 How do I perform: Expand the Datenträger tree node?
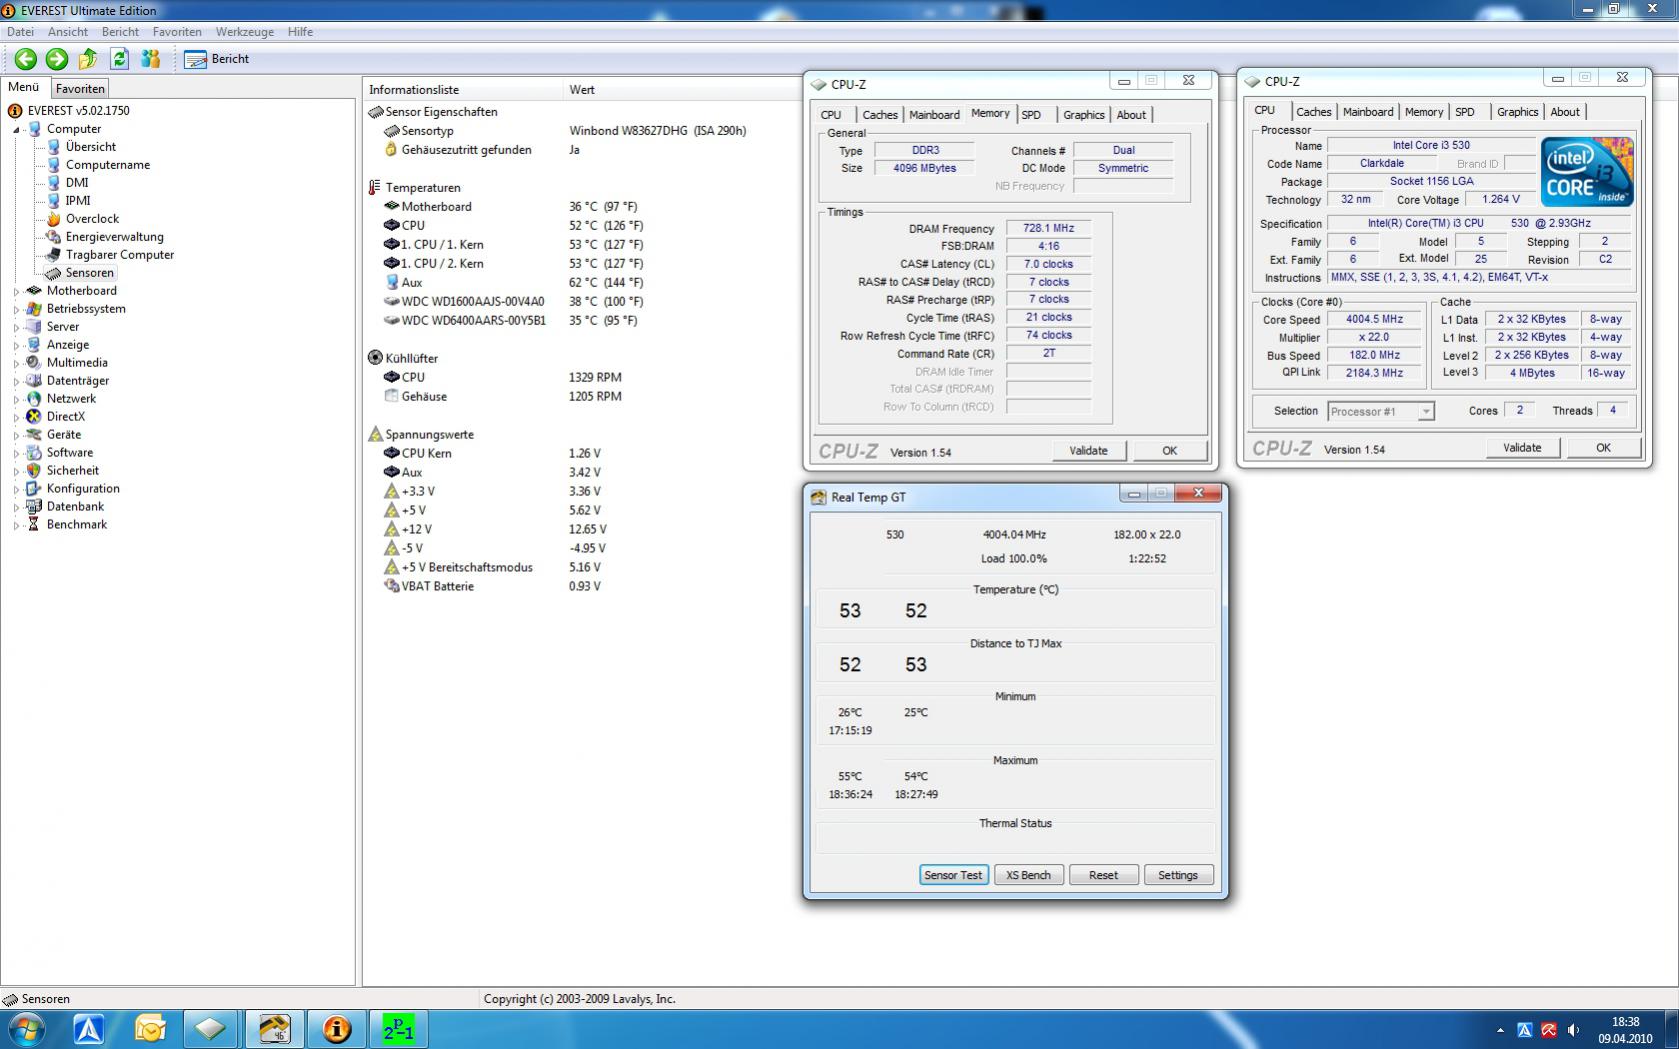coord(16,381)
